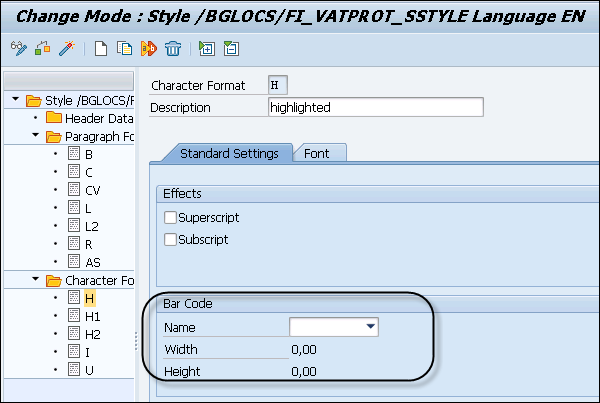Click the Collapse subtree toolbar icon
Screen dimensions: 600x403
click(x=231, y=48)
